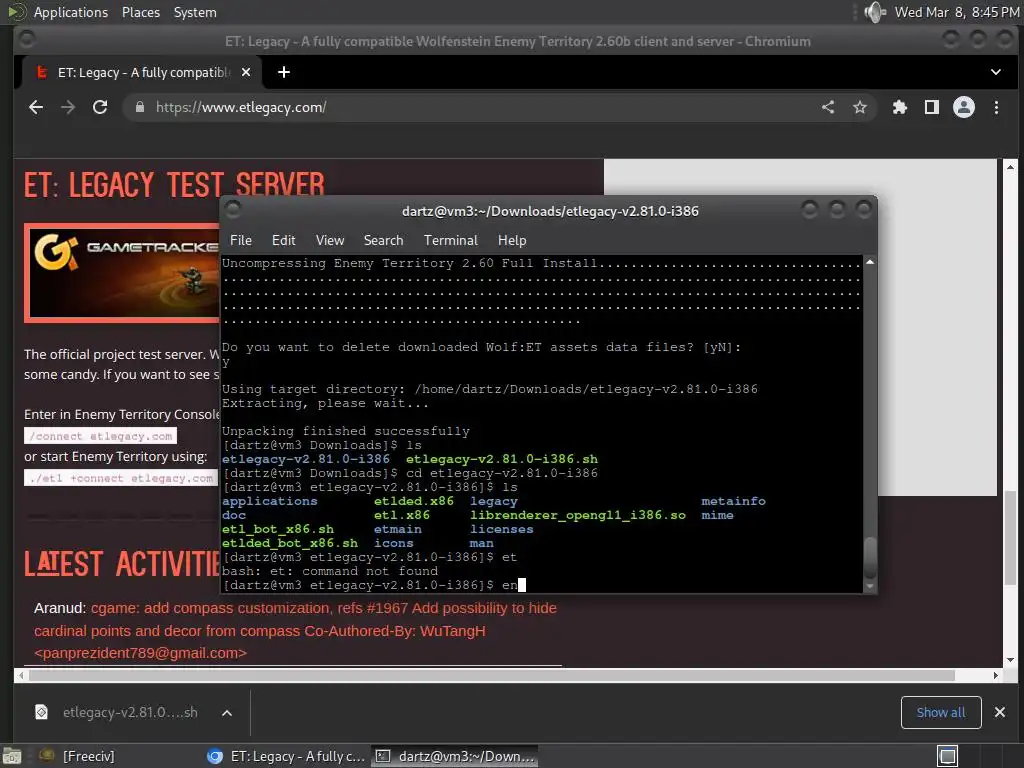1024x768 pixels.
Task: Open the Extensions puzzle icon
Action: point(900,107)
